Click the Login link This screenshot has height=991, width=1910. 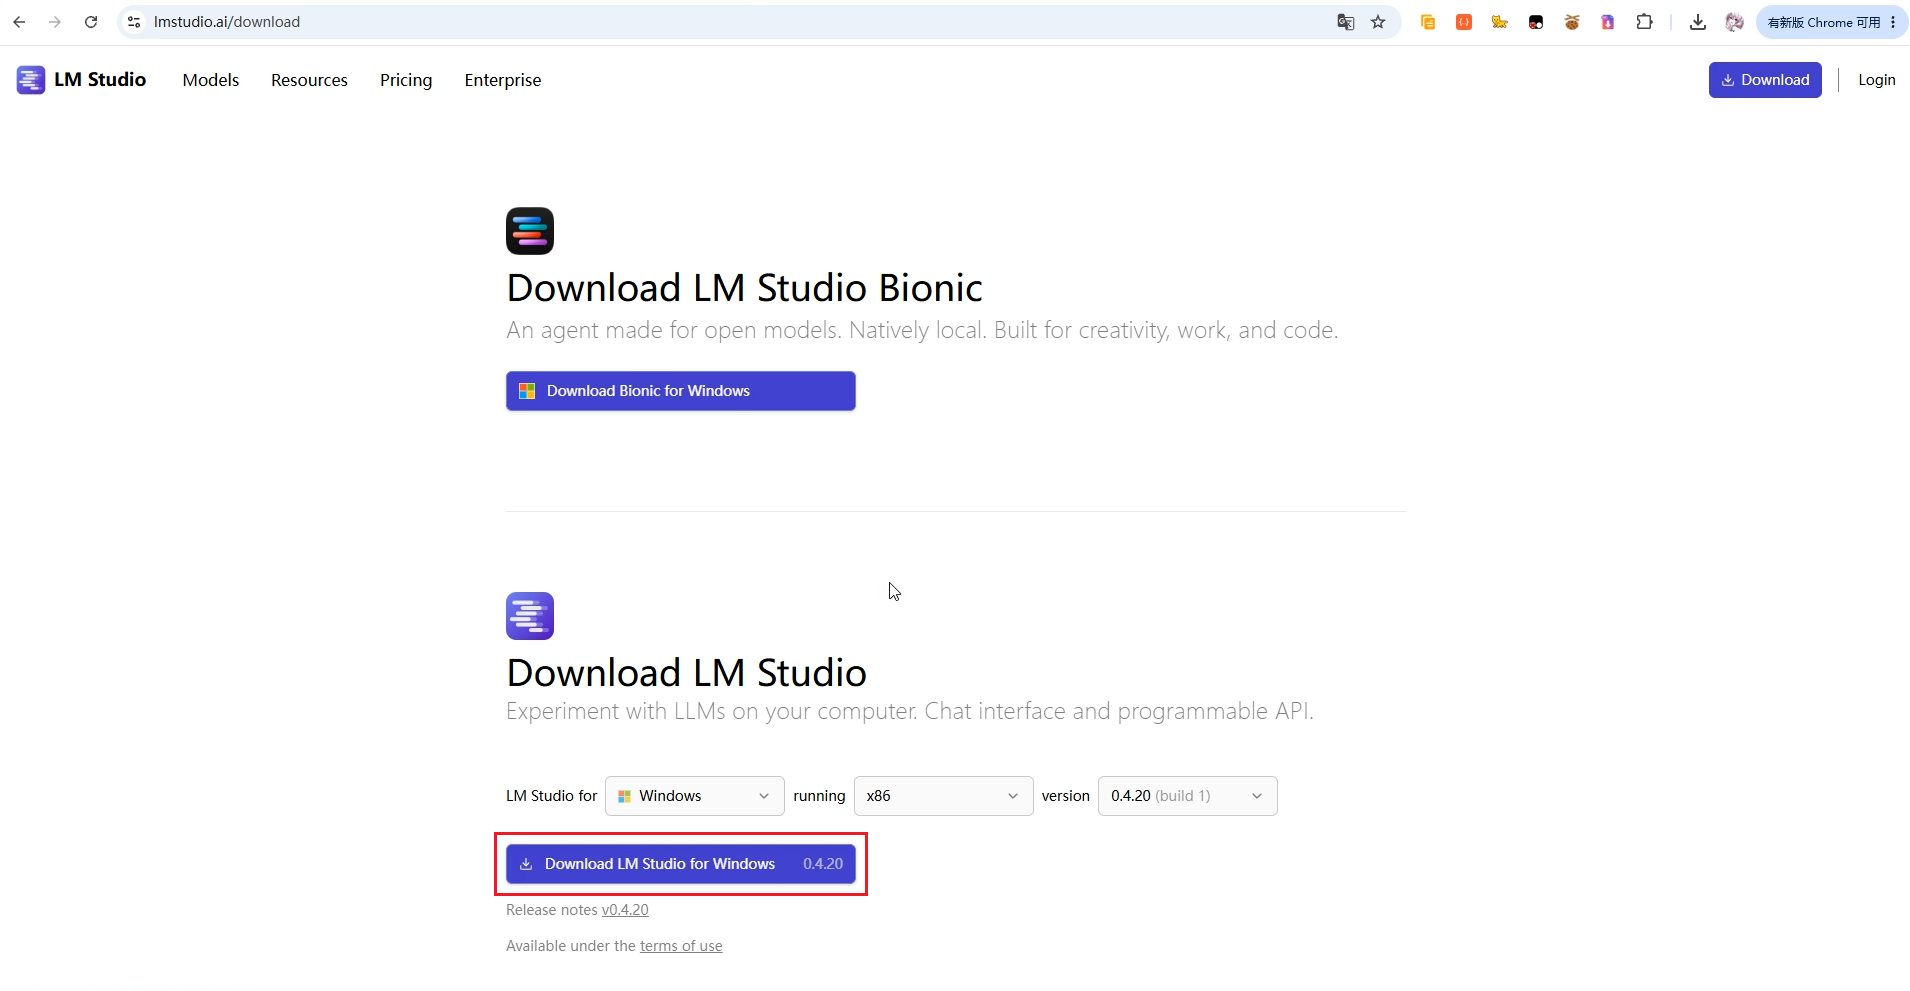1877,80
